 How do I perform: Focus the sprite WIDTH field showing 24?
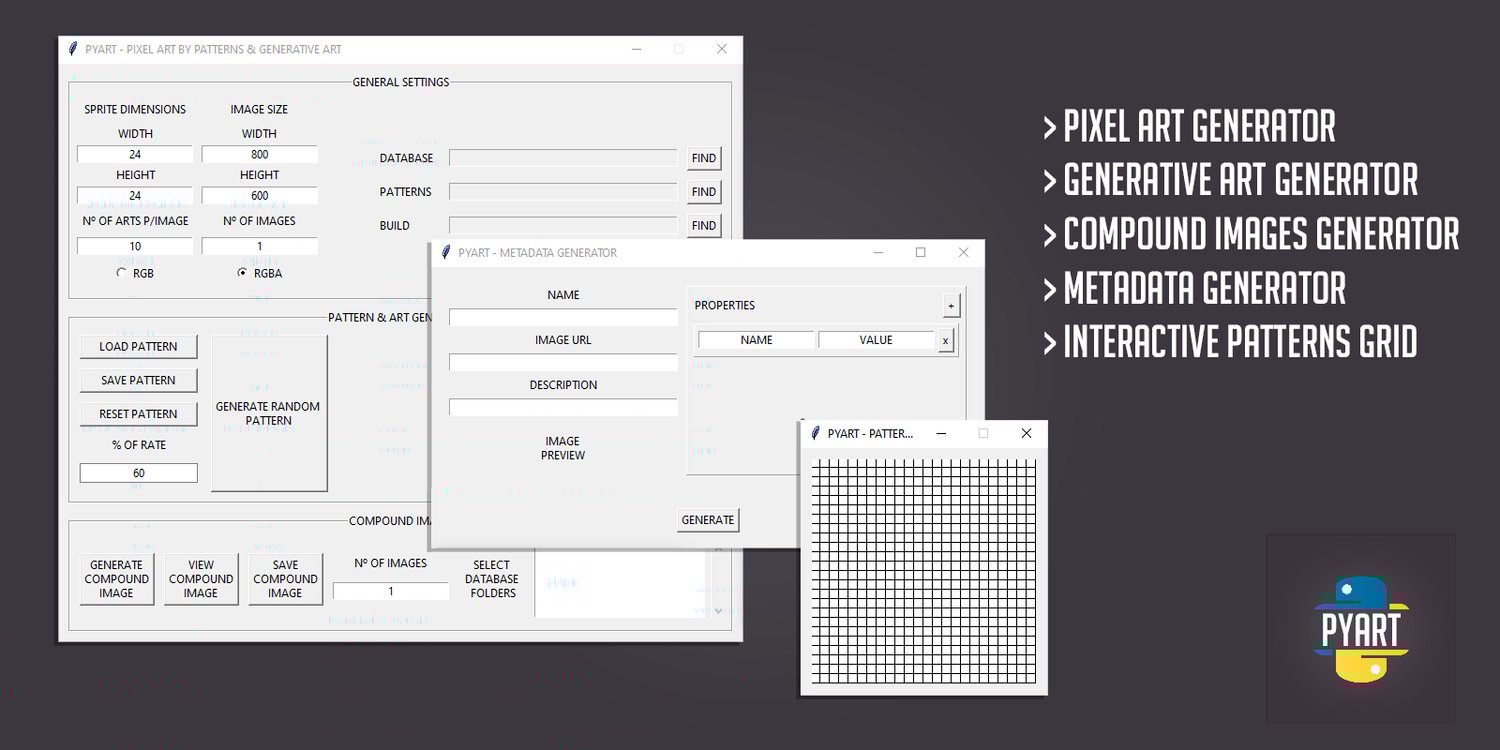click(x=135, y=155)
